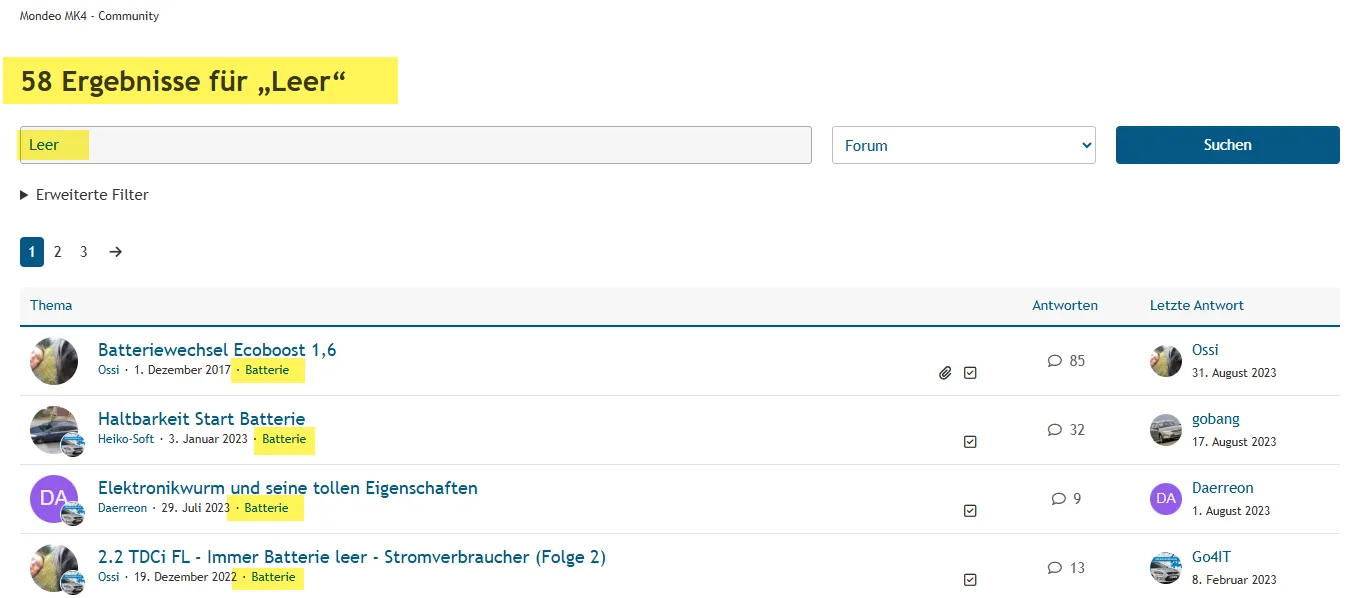
Task: Go to results page 2
Action: coord(58,252)
